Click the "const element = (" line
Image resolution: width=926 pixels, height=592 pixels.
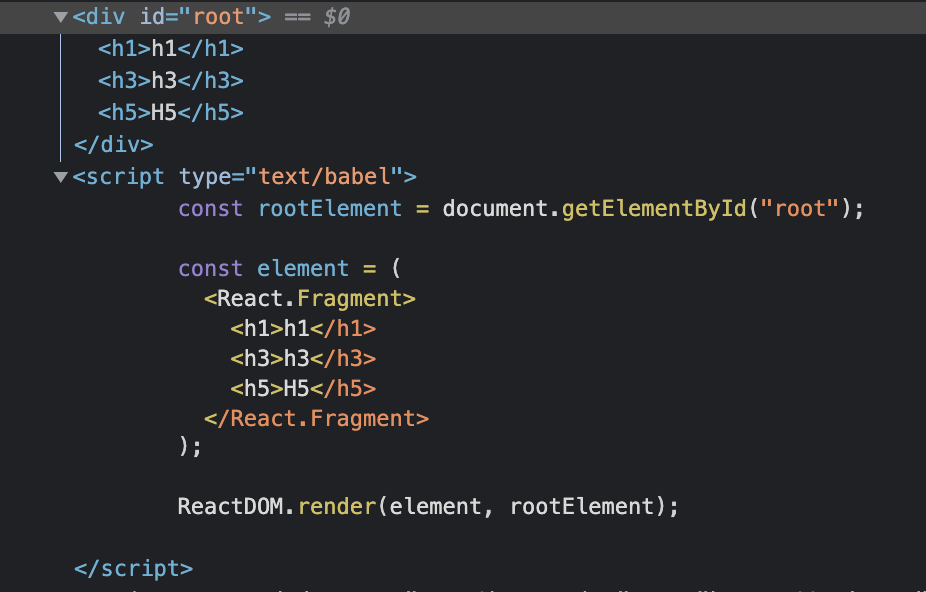pos(289,269)
